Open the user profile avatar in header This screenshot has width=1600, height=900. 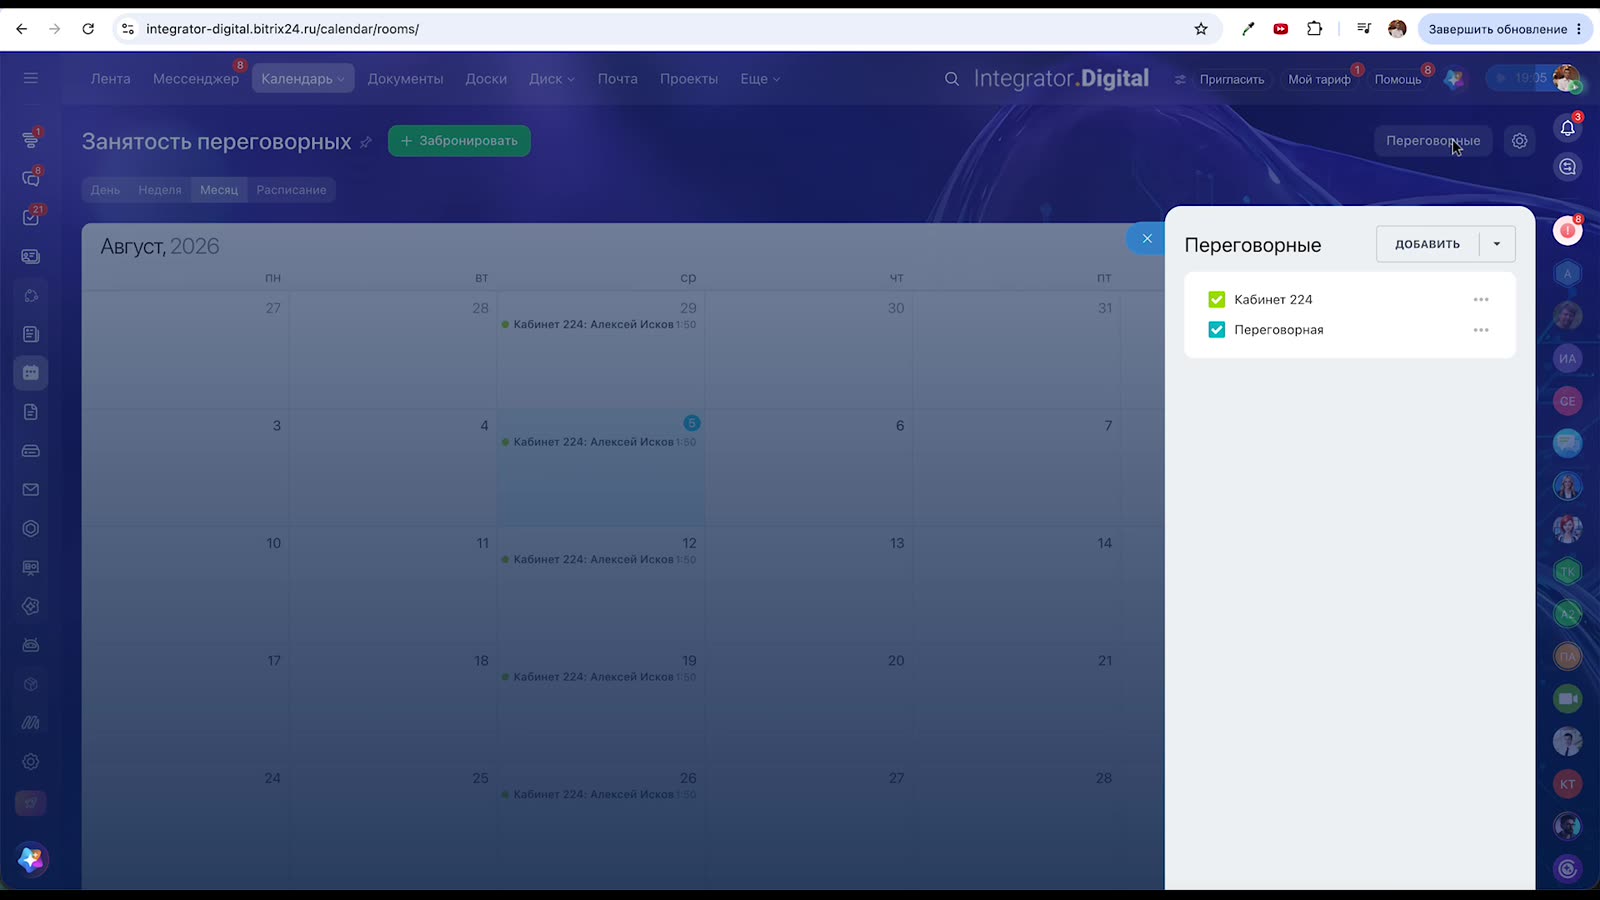coord(1566,78)
